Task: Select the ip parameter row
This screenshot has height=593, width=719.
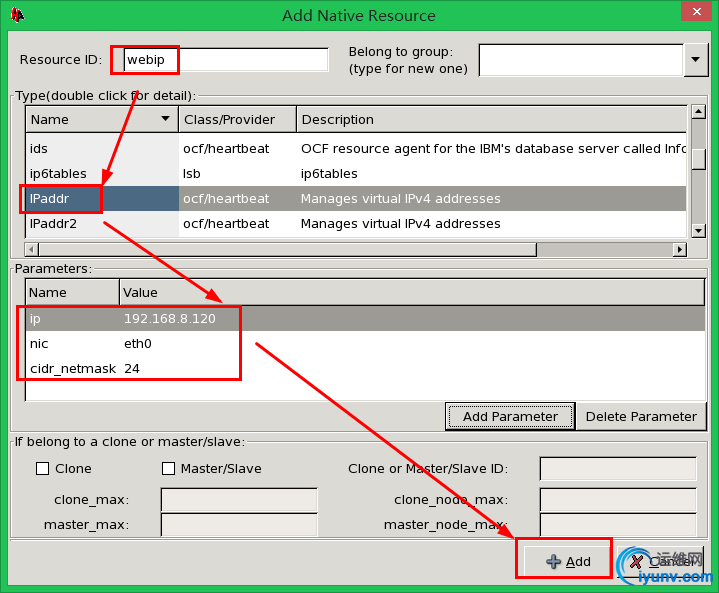Action: (365, 319)
